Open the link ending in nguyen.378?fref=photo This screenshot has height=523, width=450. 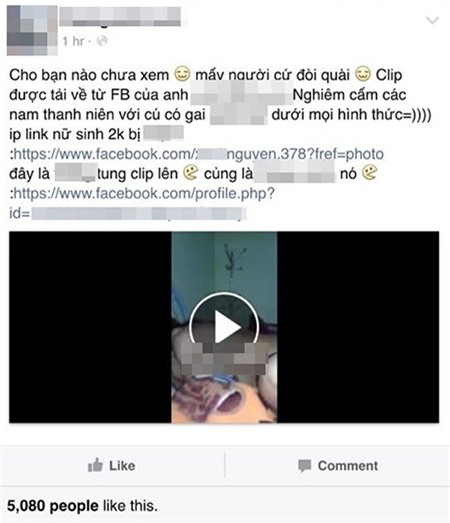click(197, 154)
